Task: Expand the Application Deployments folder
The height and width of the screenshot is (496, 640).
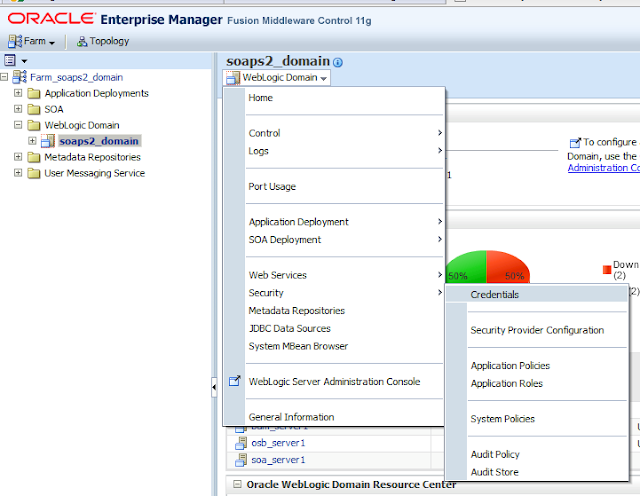Action: [x=18, y=93]
